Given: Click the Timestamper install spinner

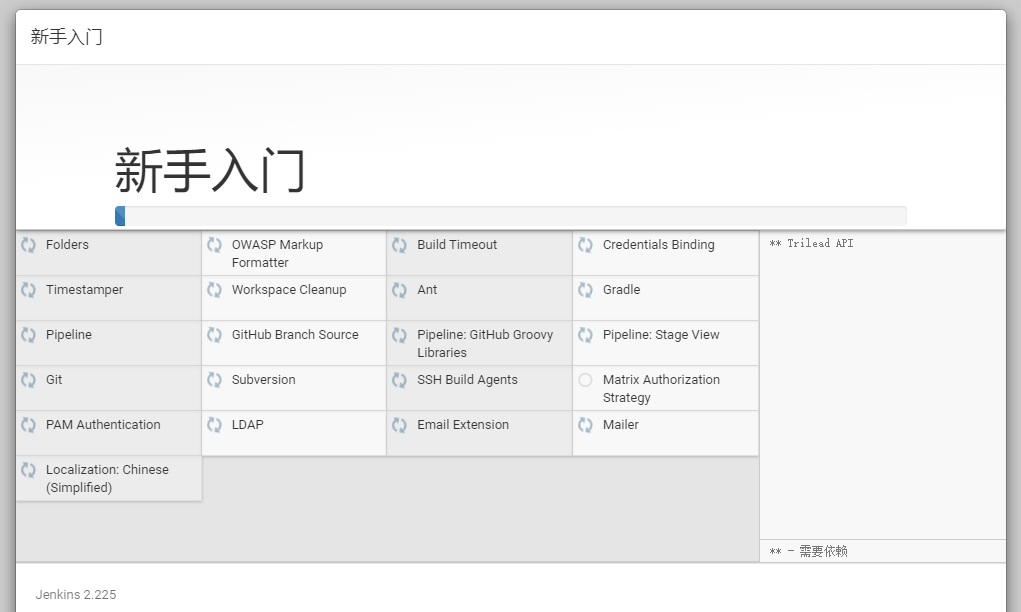Looking at the screenshot, I should 27,289.
